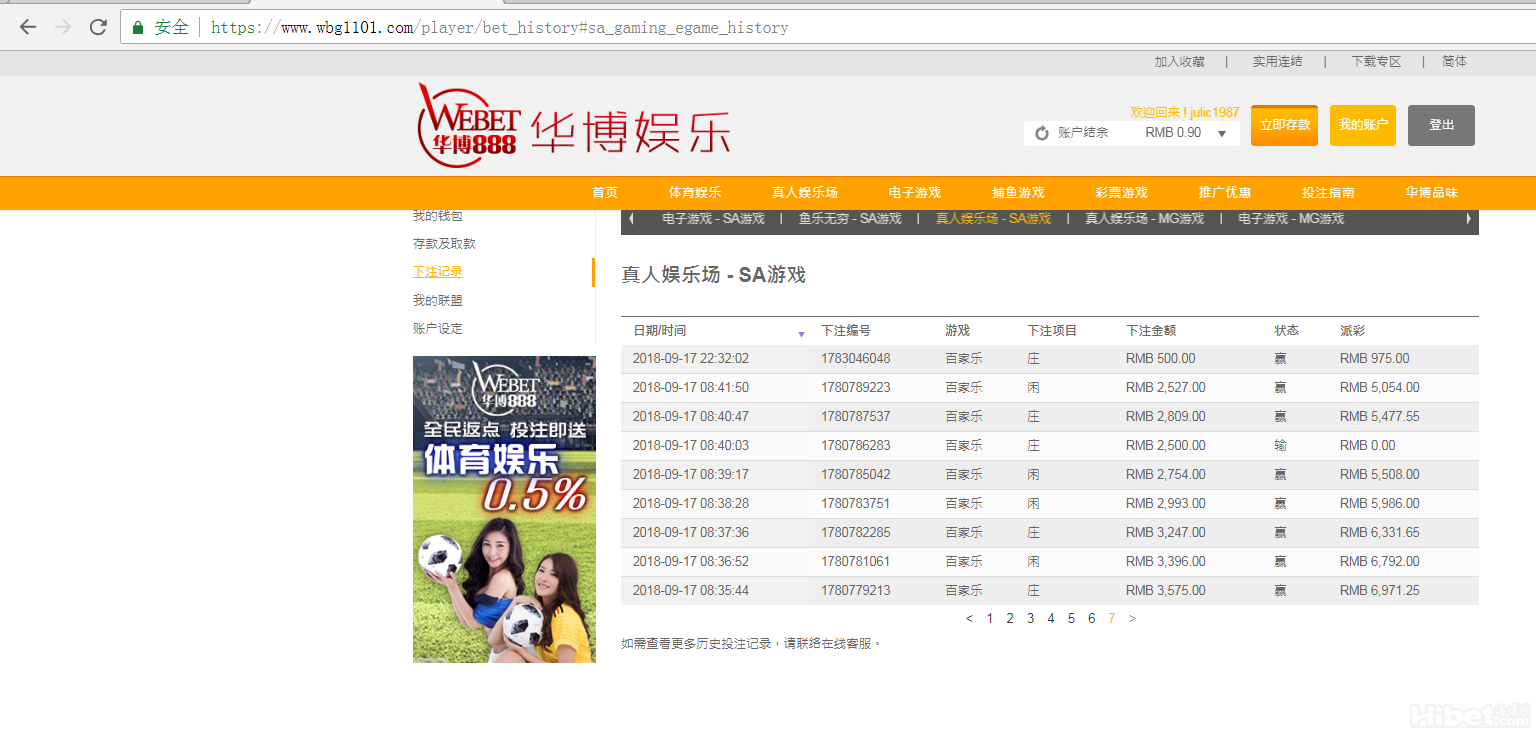
Task: Click the green secure padlock icon
Action: tap(138, 27)
